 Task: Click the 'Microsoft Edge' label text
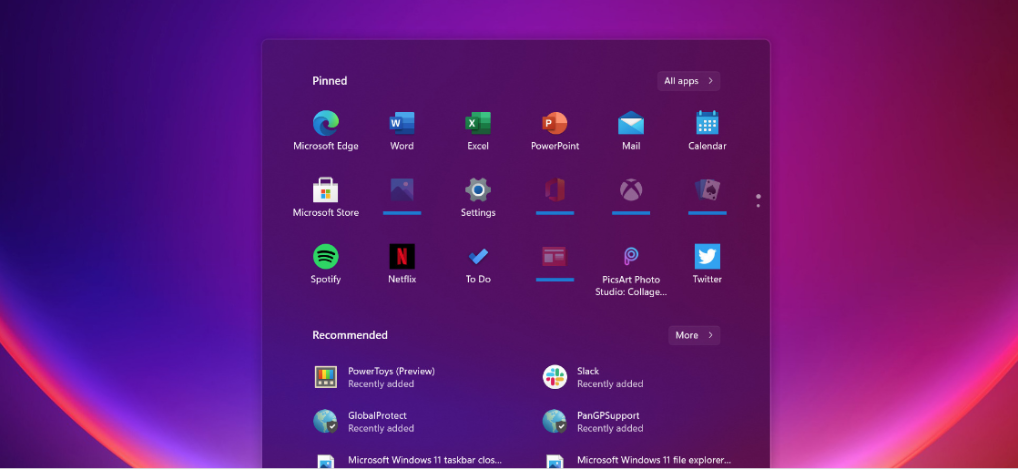pyautogui.click(x=325, y=146)
